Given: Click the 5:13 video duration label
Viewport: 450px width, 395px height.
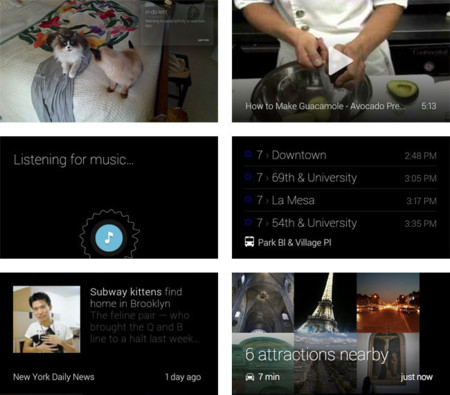Looking at the screenshot, I should [429, 106].
